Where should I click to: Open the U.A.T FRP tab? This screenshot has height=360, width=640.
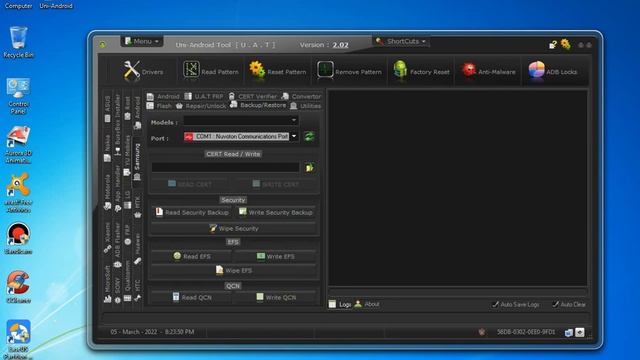click(204, 96)
